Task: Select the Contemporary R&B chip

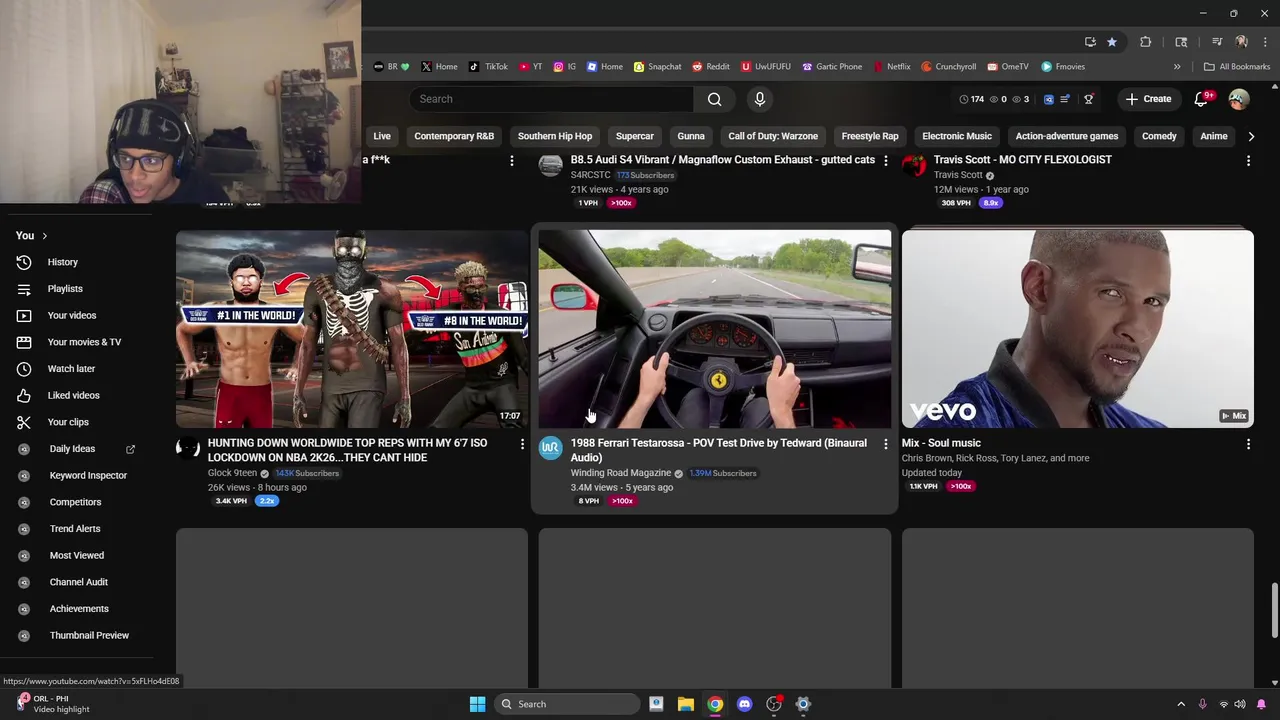Action: point(454,136)
